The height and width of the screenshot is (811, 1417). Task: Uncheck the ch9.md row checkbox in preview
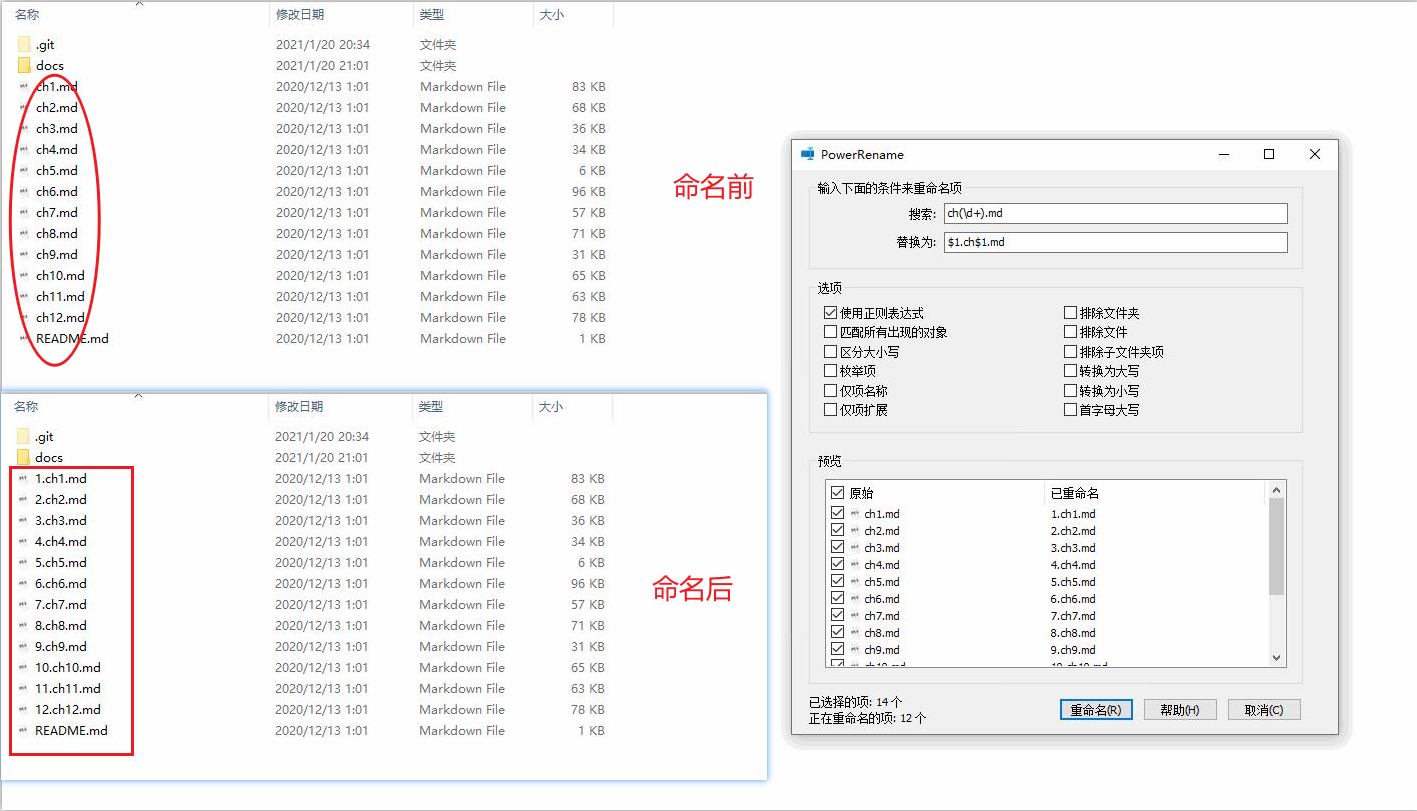[837, 649]
